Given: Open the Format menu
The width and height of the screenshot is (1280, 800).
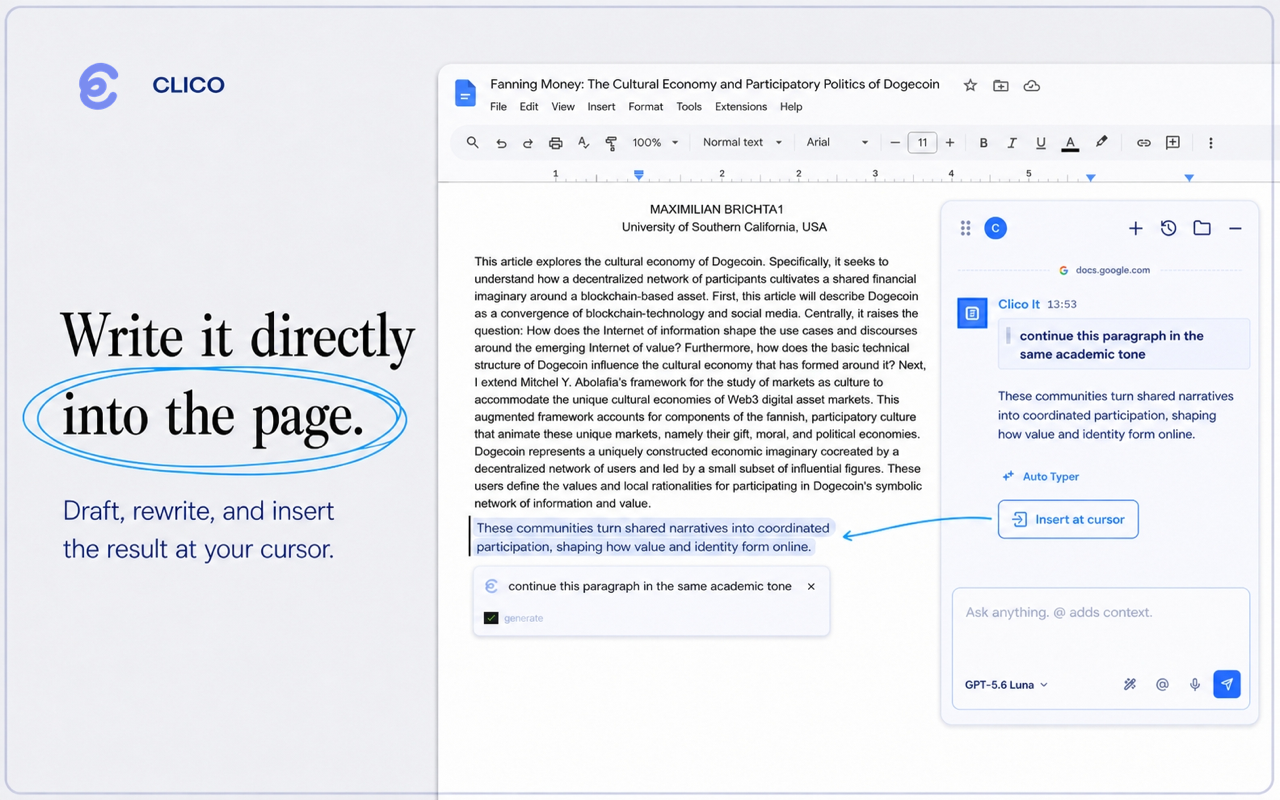Looking at the screenshot, I should click(646, 107).
